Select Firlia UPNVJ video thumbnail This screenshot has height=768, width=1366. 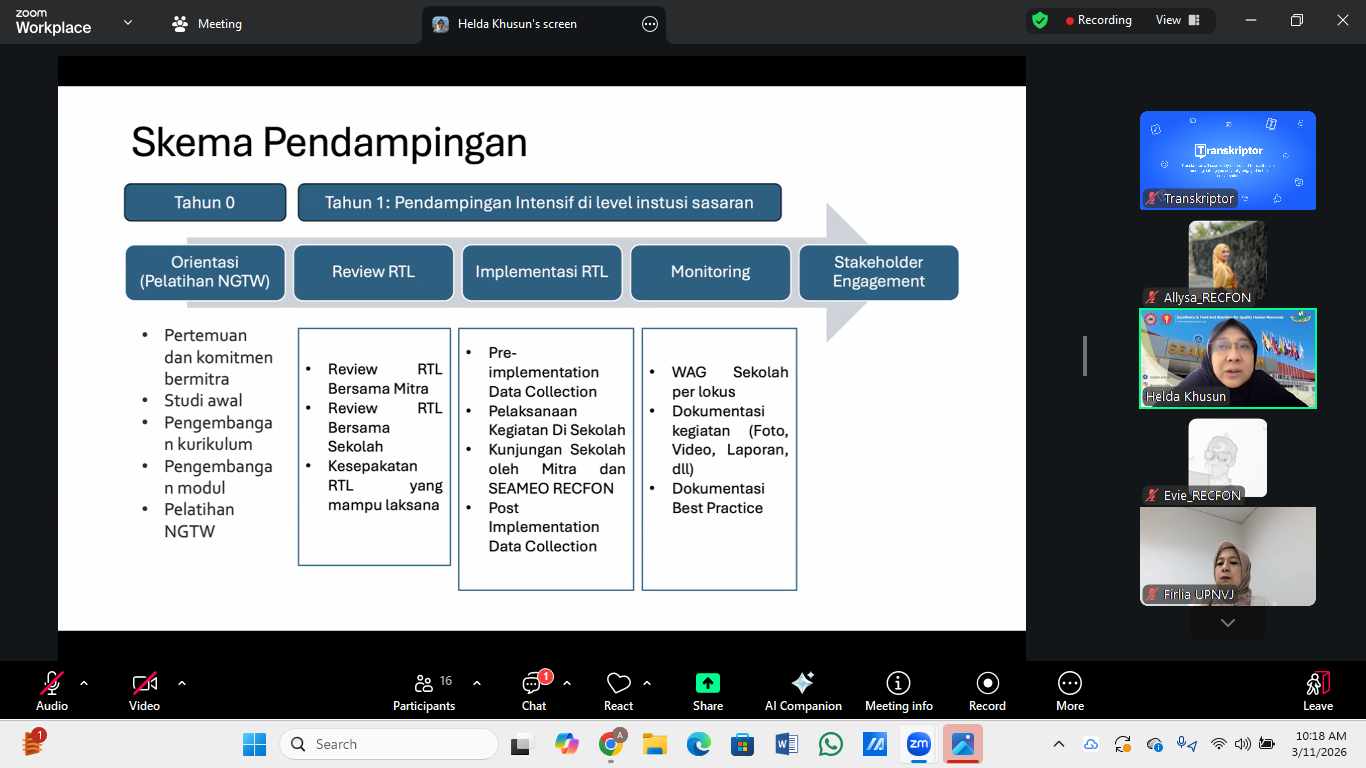(1227, 555)
